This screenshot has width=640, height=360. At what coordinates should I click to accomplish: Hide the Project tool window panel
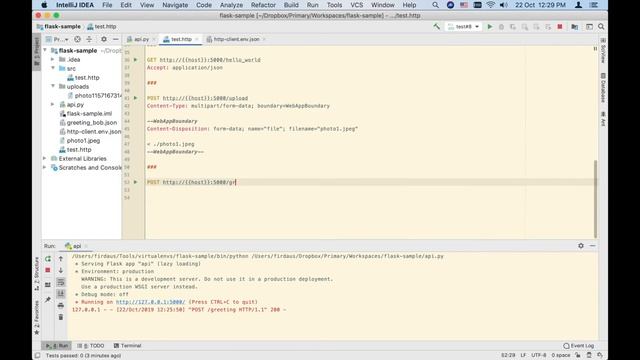[x=116, y=39]
